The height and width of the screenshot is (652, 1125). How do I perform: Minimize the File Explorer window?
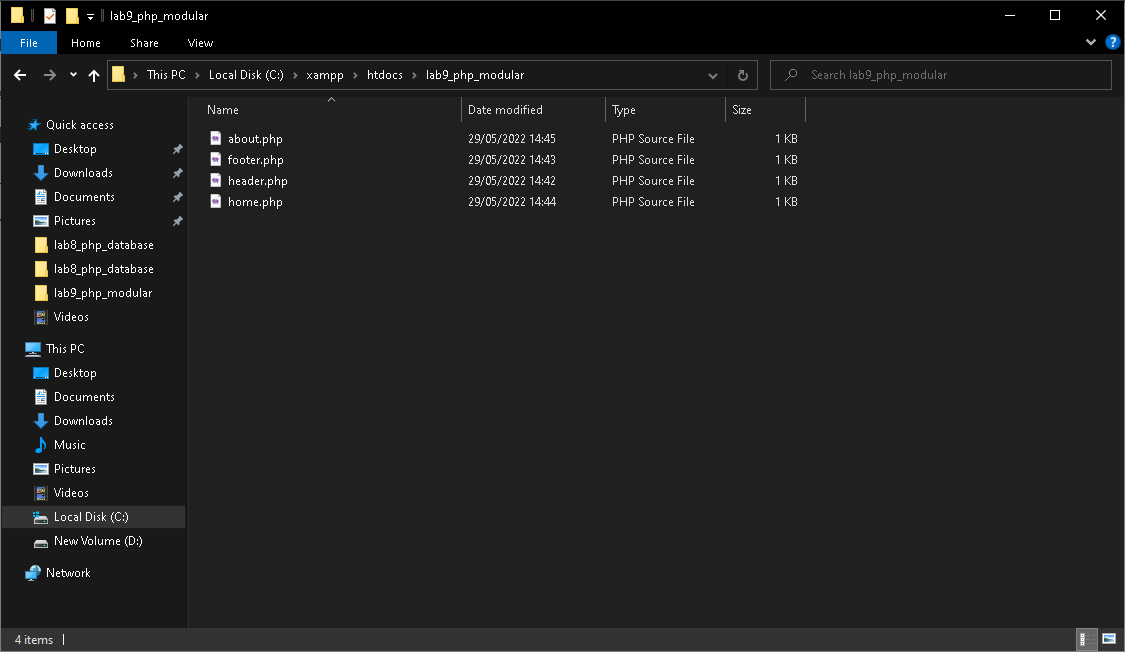[1009, 15]
